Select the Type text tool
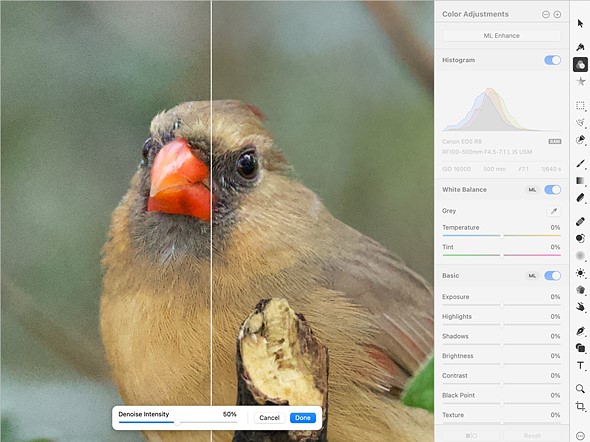 click(580, 366)
